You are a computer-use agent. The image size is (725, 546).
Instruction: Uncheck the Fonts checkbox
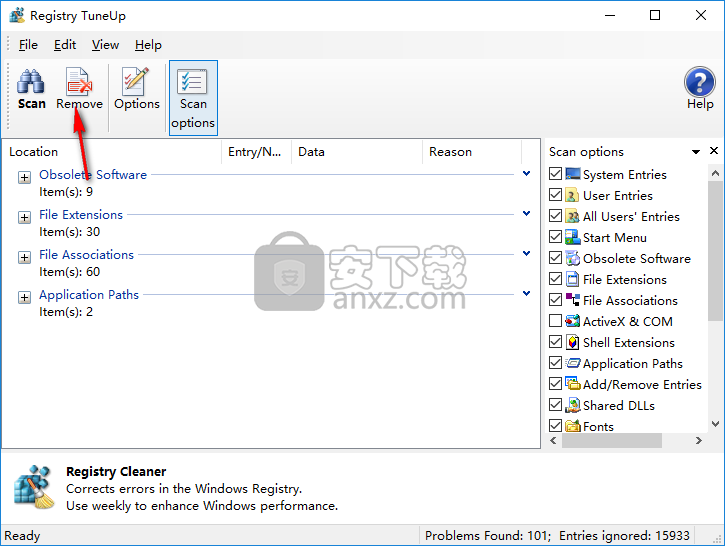click(x=555, y=425)
